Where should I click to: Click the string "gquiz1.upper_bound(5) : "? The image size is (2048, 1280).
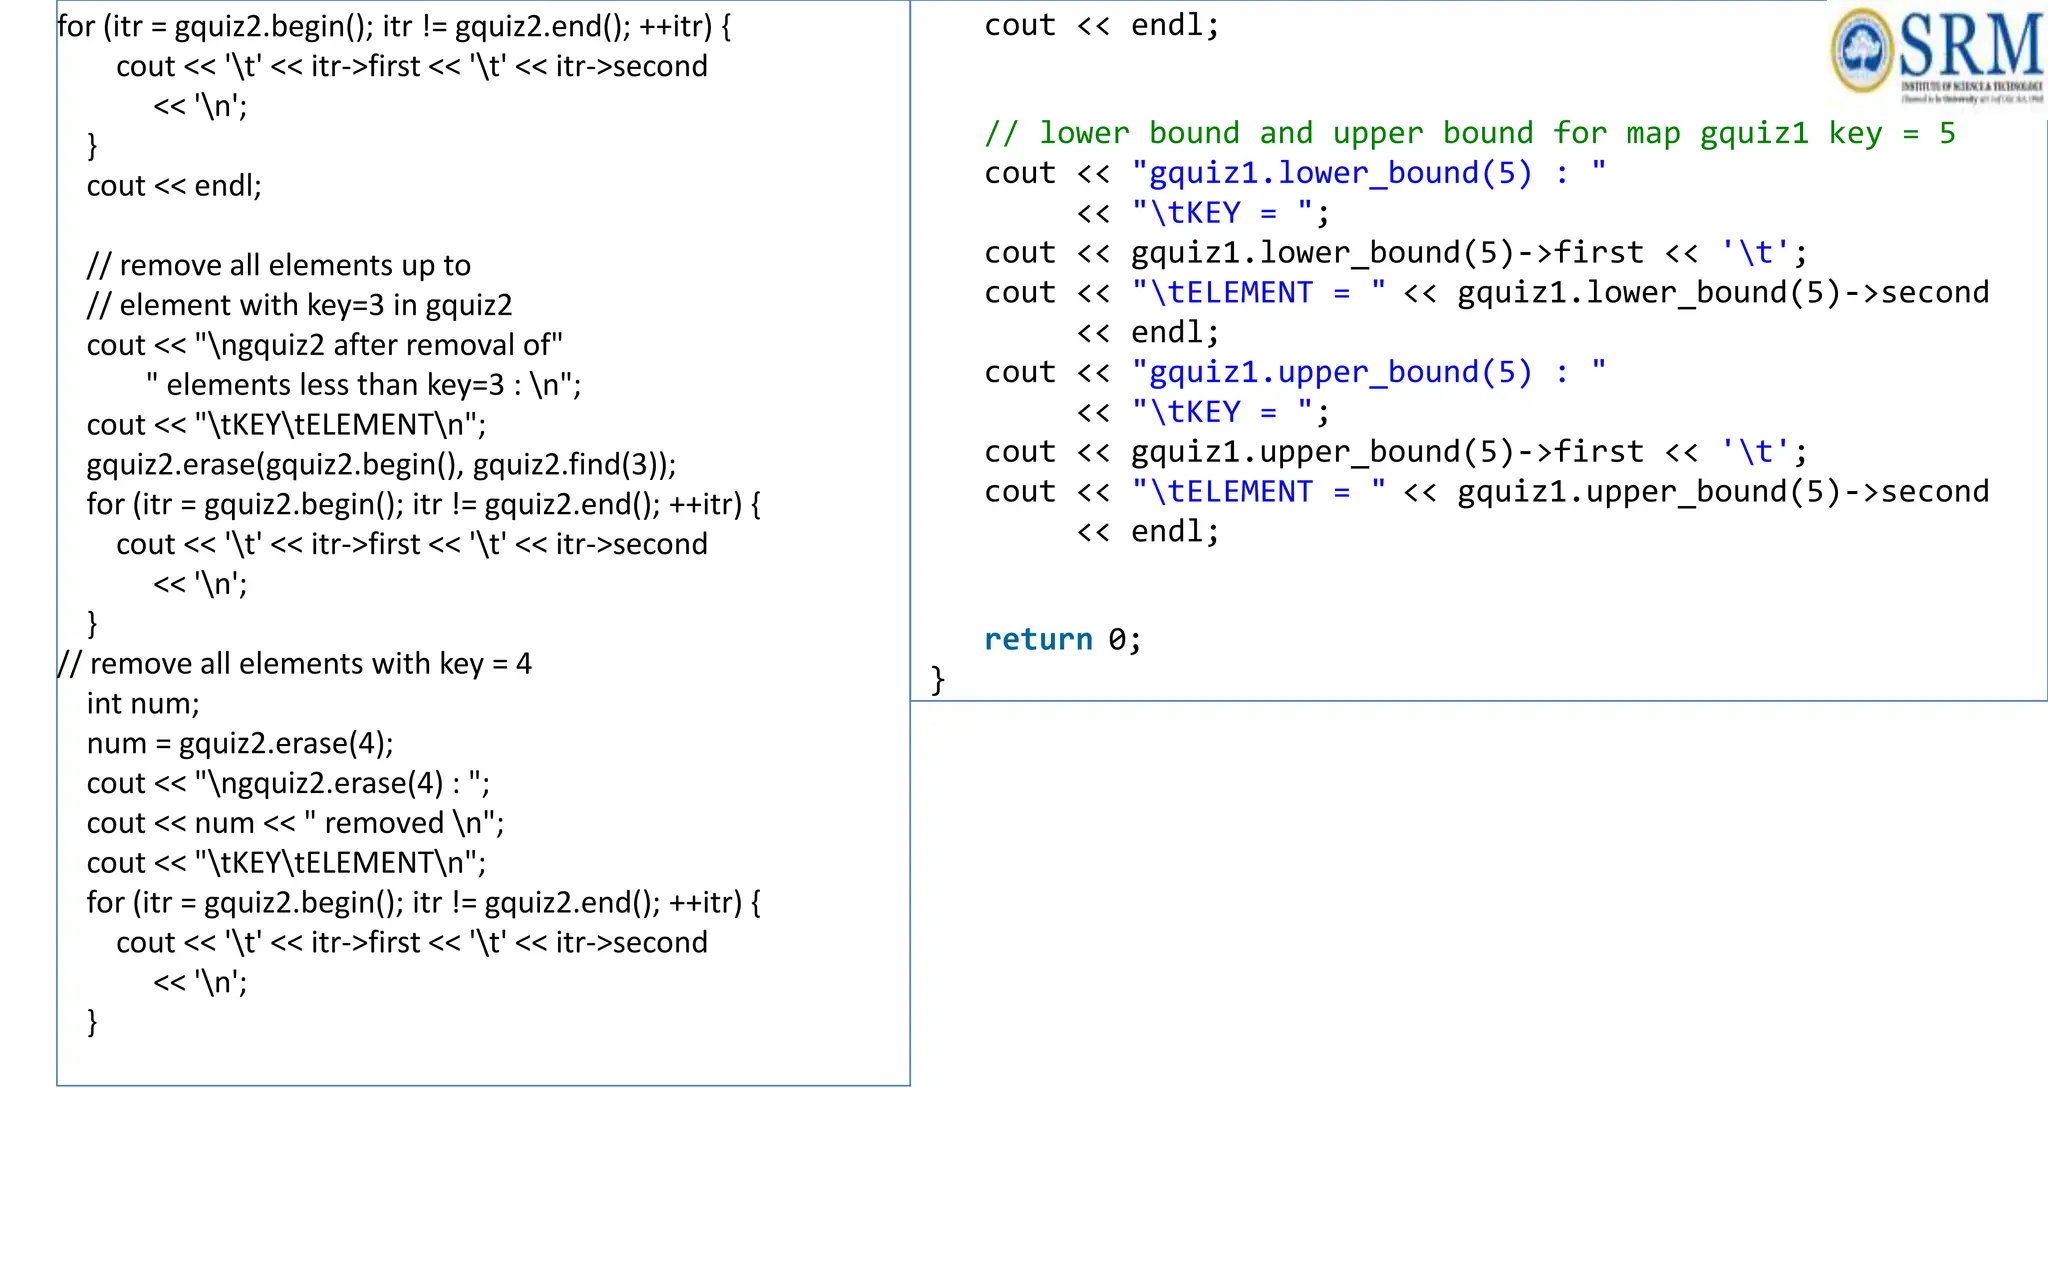1369,373
